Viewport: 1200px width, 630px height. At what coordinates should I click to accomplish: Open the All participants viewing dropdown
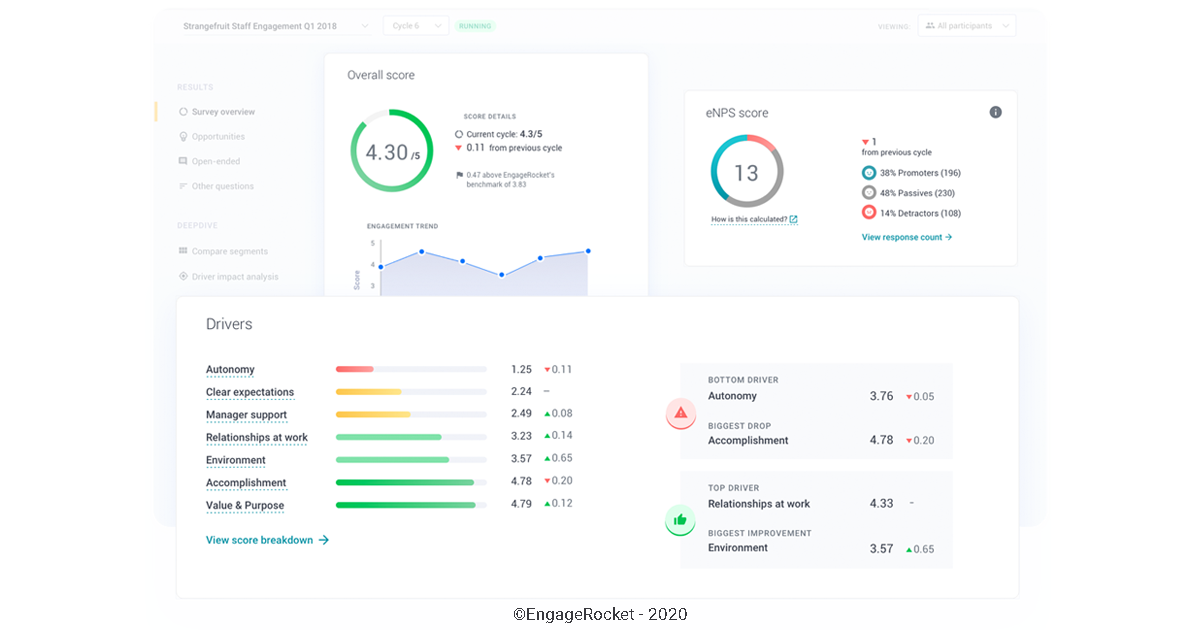966,25
